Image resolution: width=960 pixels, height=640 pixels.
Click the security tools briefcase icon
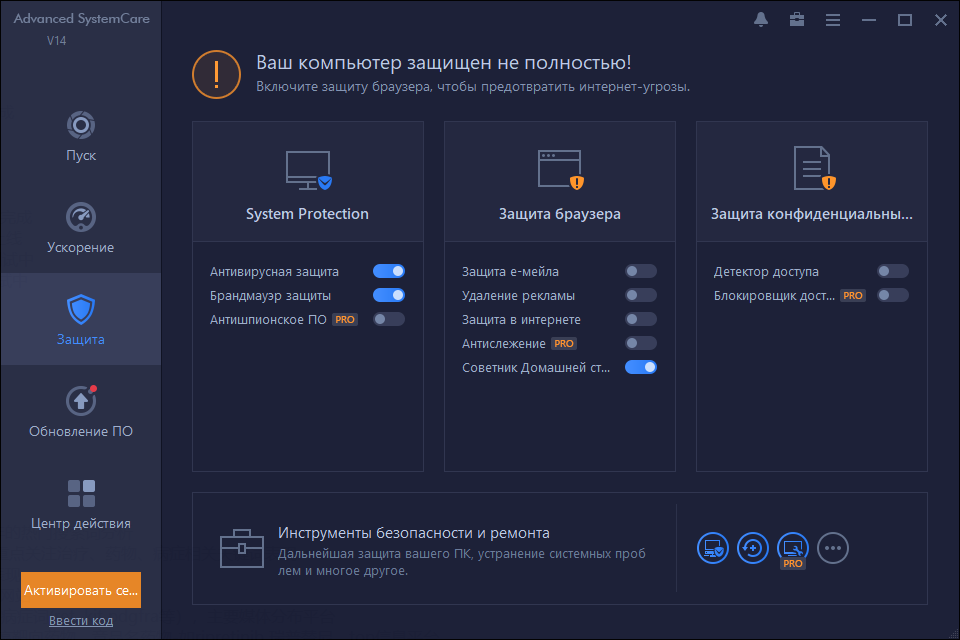point(242,548)
